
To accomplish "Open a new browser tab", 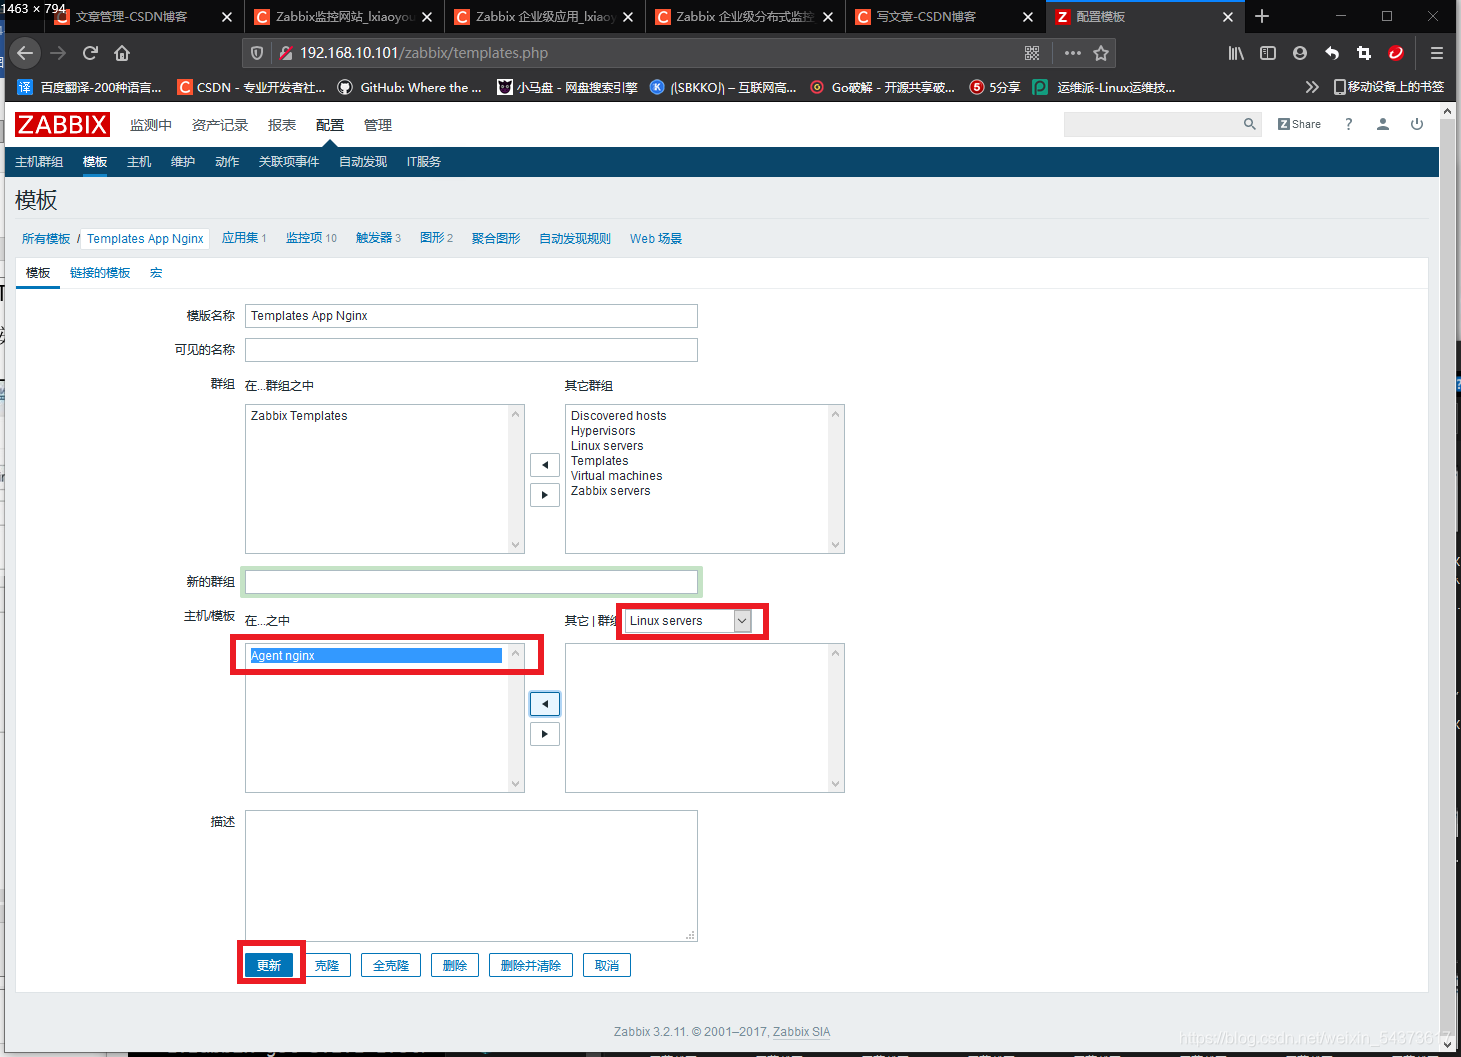I will coord(1262,16).
